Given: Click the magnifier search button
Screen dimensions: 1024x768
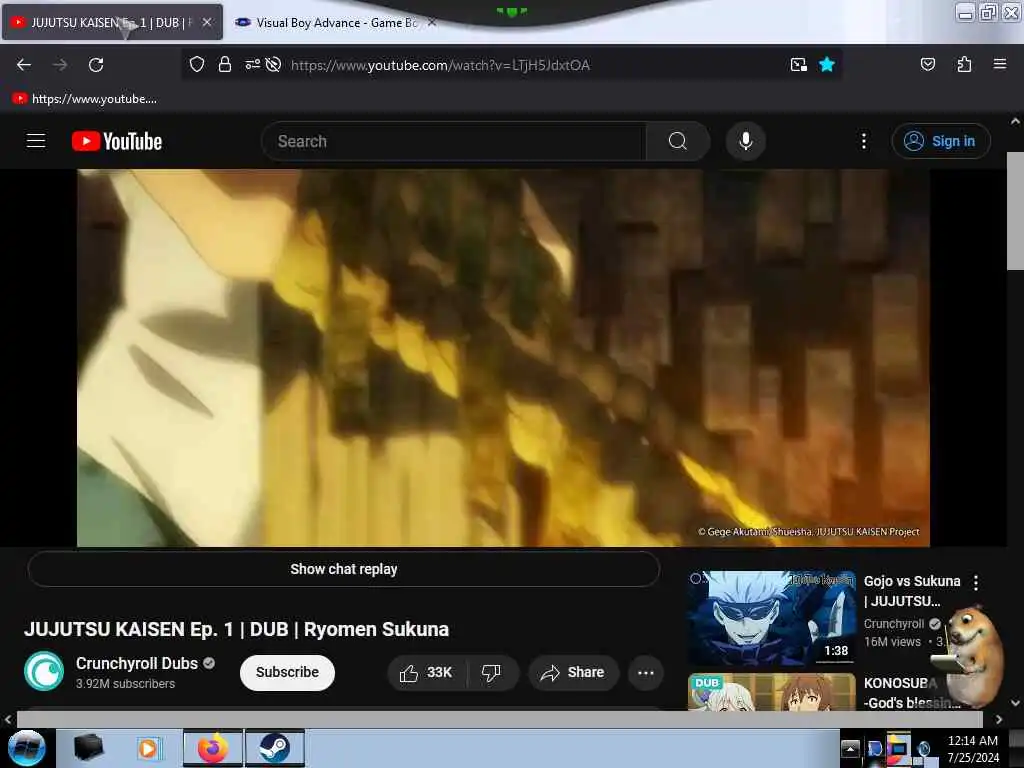Looking at the screenshot, I should tap(678, 141).
